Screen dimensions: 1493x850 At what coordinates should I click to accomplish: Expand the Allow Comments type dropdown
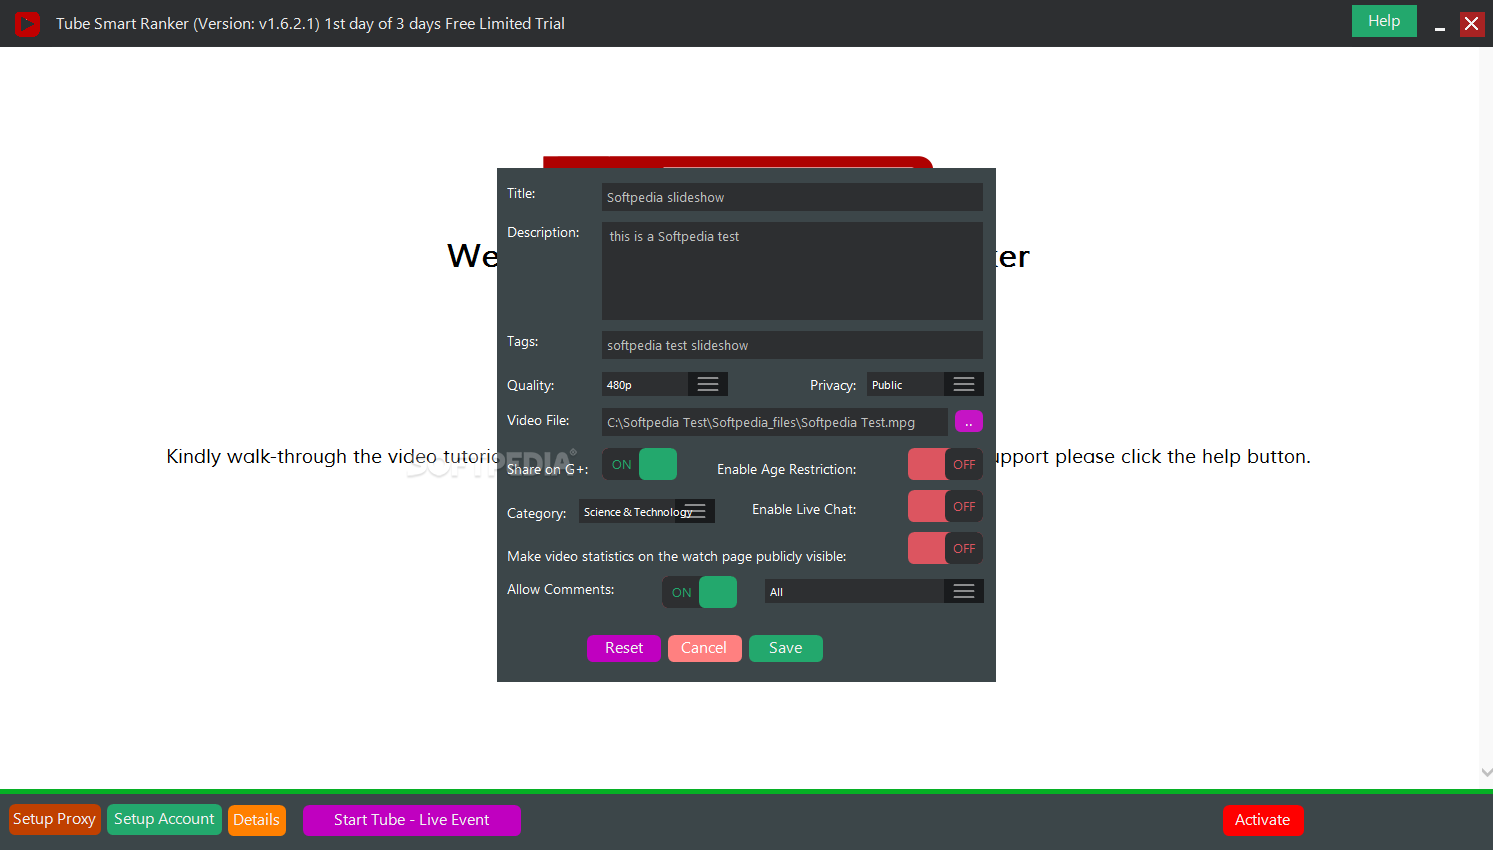[964, 592]
